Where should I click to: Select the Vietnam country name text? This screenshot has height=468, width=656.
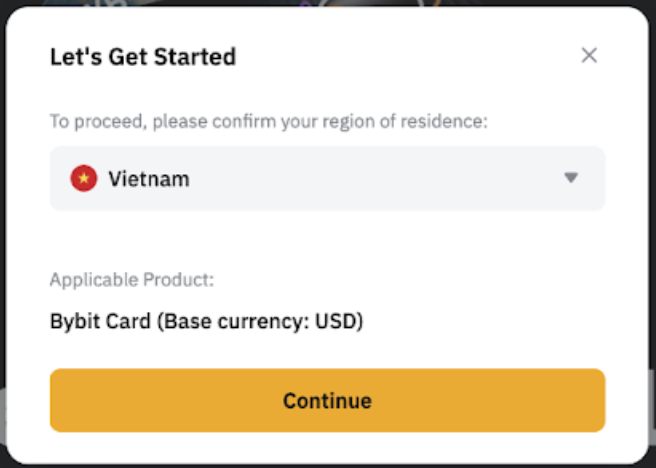(148, 180)
